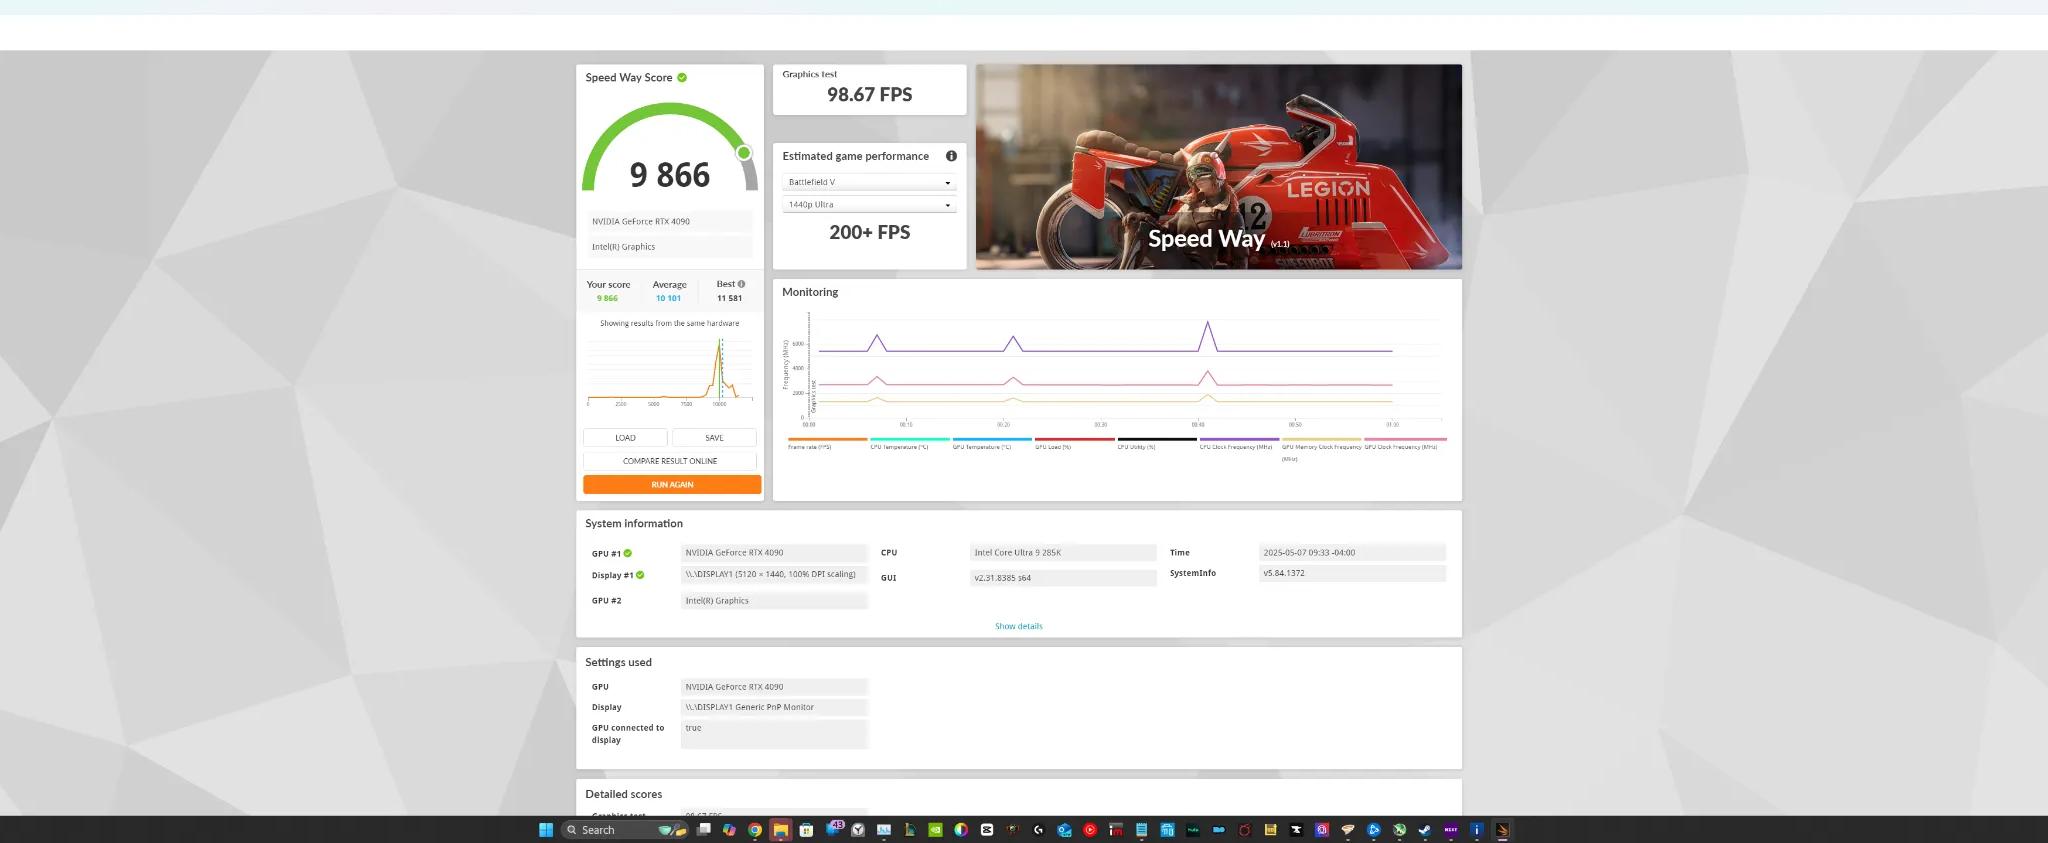
Task: Open Notepad from the taskbar
Action: click(x=1142, y=830)
